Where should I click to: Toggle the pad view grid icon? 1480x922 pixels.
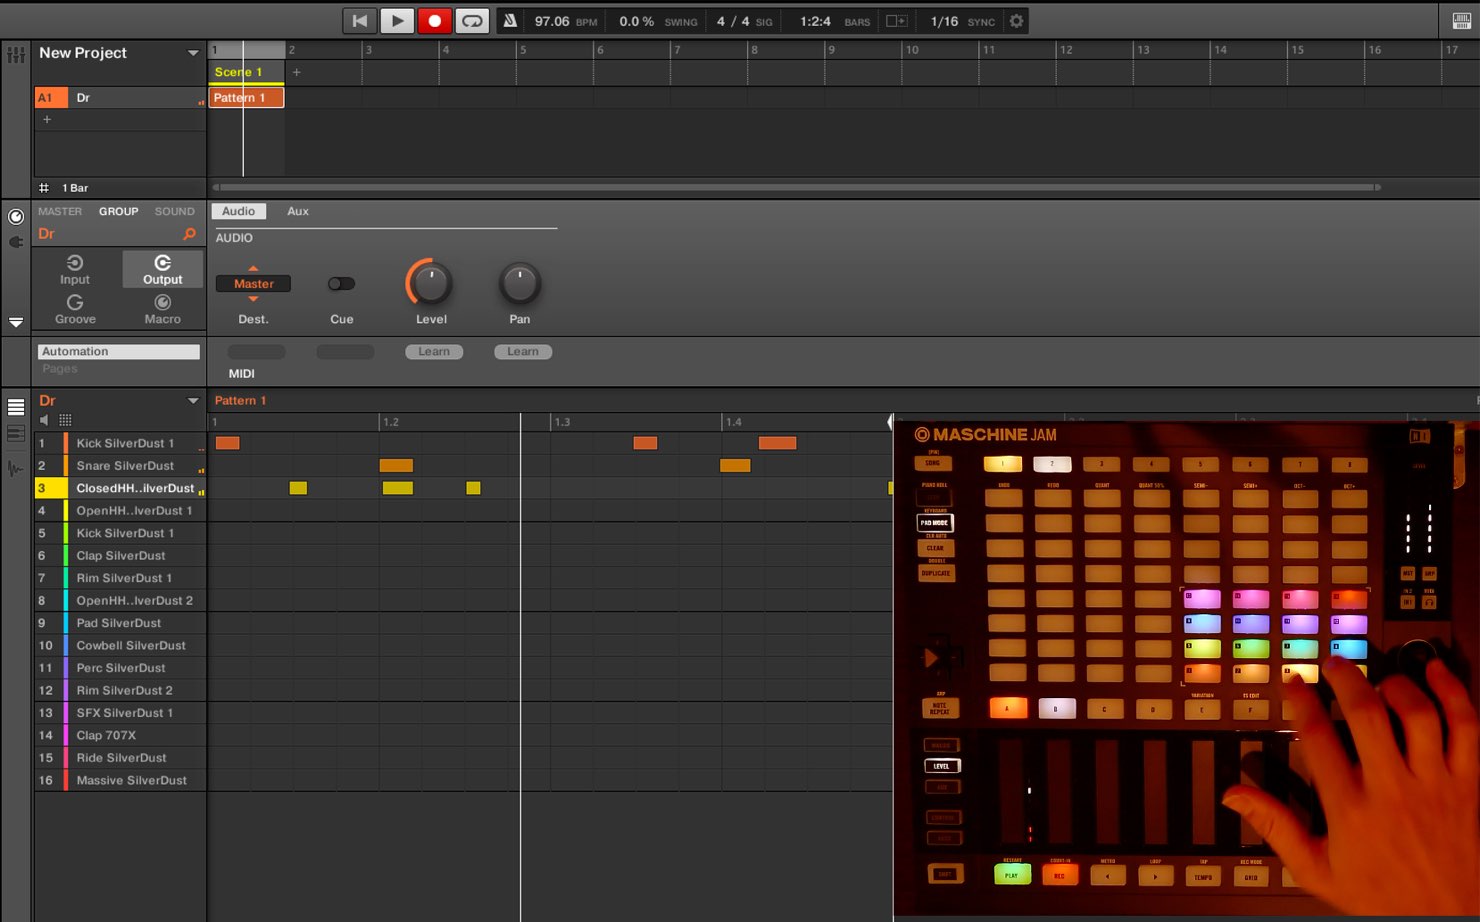[65, 420]
